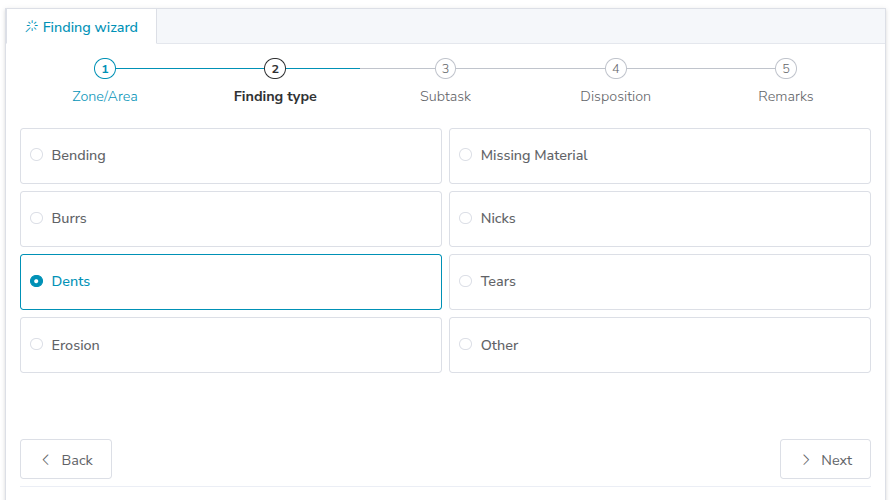Choose the Burrs finding type
This screenshot has width=891, height=500.
[x=37, y=218]
